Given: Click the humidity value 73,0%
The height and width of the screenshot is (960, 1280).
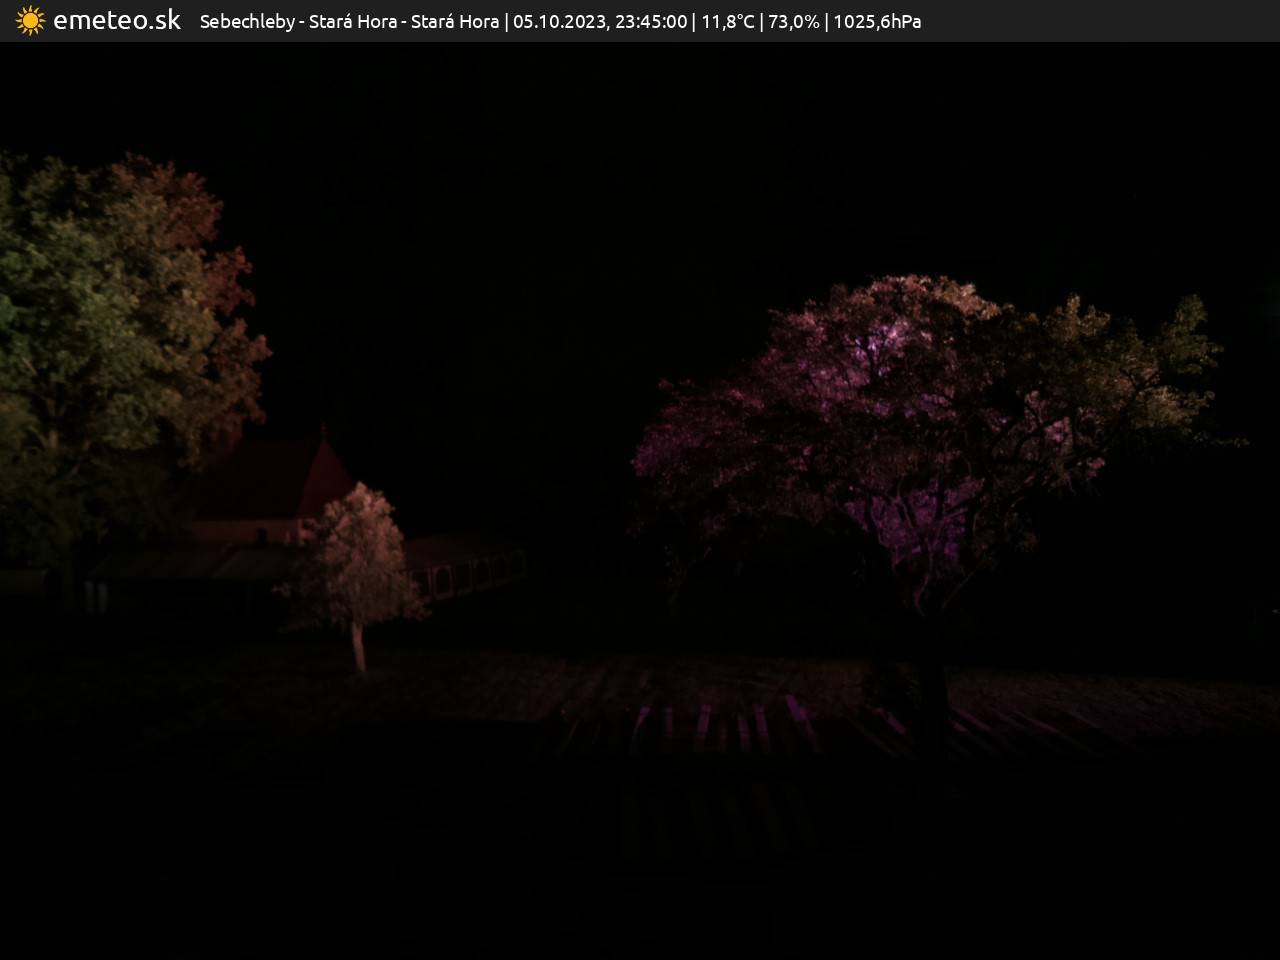Looking at the screenshot, I should pyautogui.click(x=793, y=22).
